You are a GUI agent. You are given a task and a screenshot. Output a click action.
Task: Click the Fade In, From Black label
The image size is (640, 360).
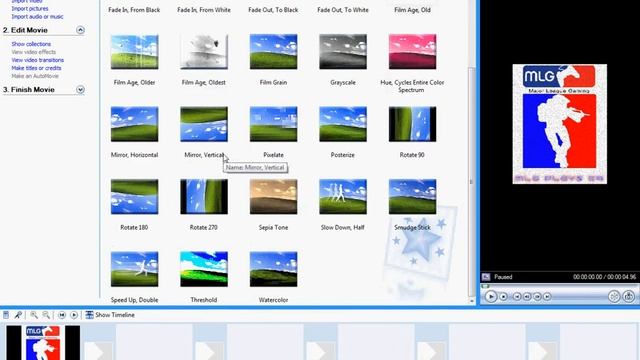[134, 10]
